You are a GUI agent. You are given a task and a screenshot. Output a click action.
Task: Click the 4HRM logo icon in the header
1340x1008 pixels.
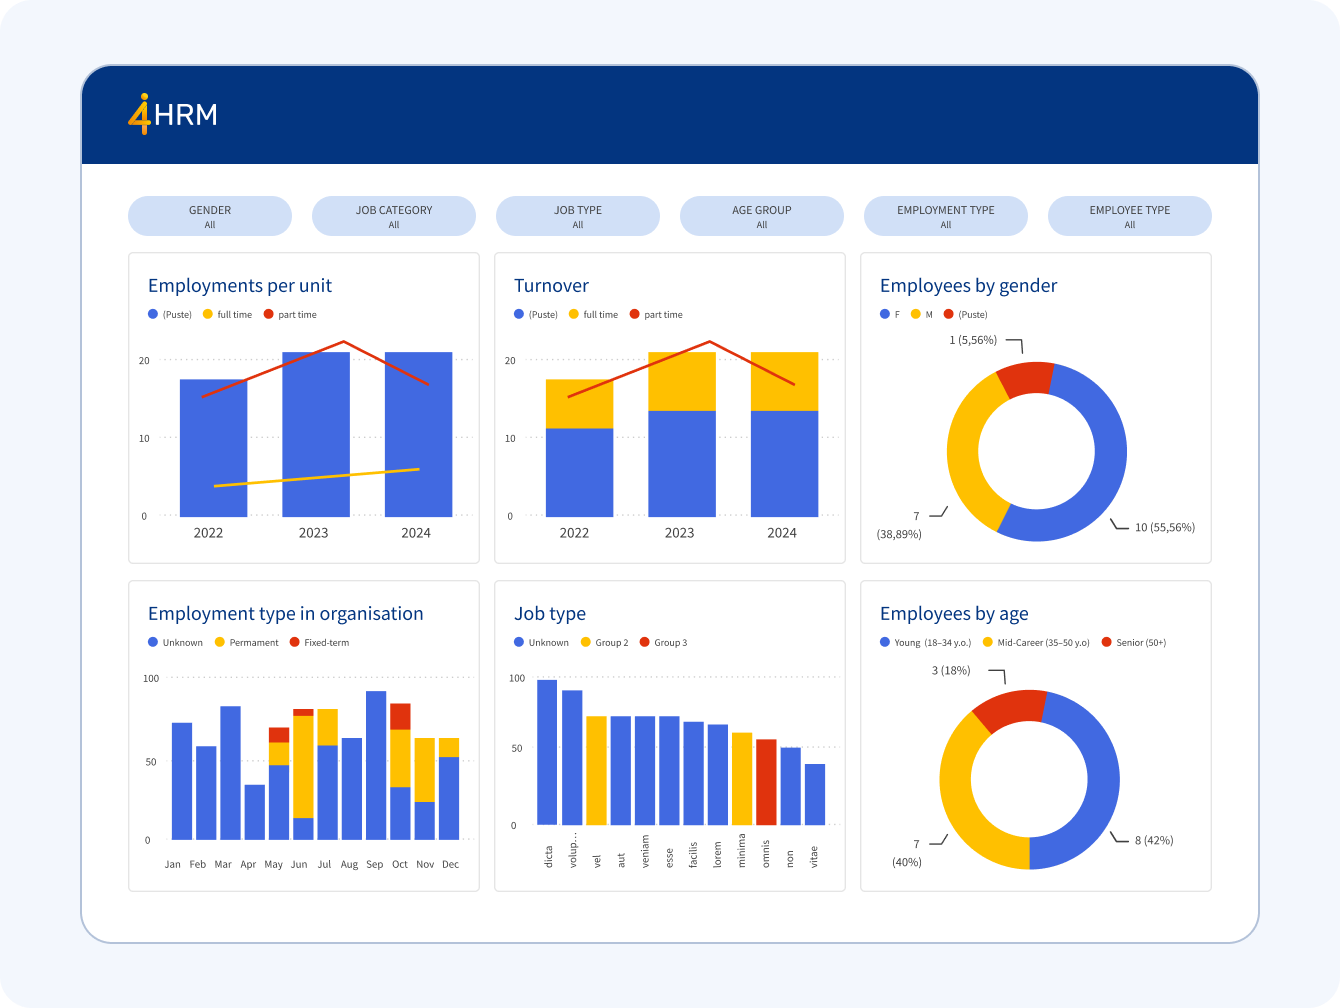[140, 115]
